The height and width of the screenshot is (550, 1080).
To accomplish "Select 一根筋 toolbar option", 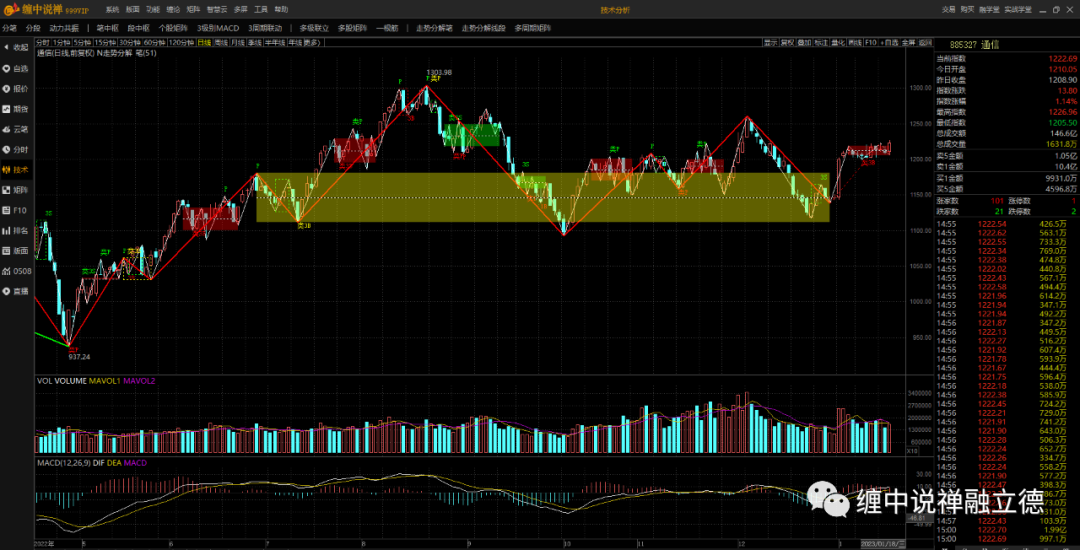I will (x=387, y=28).
